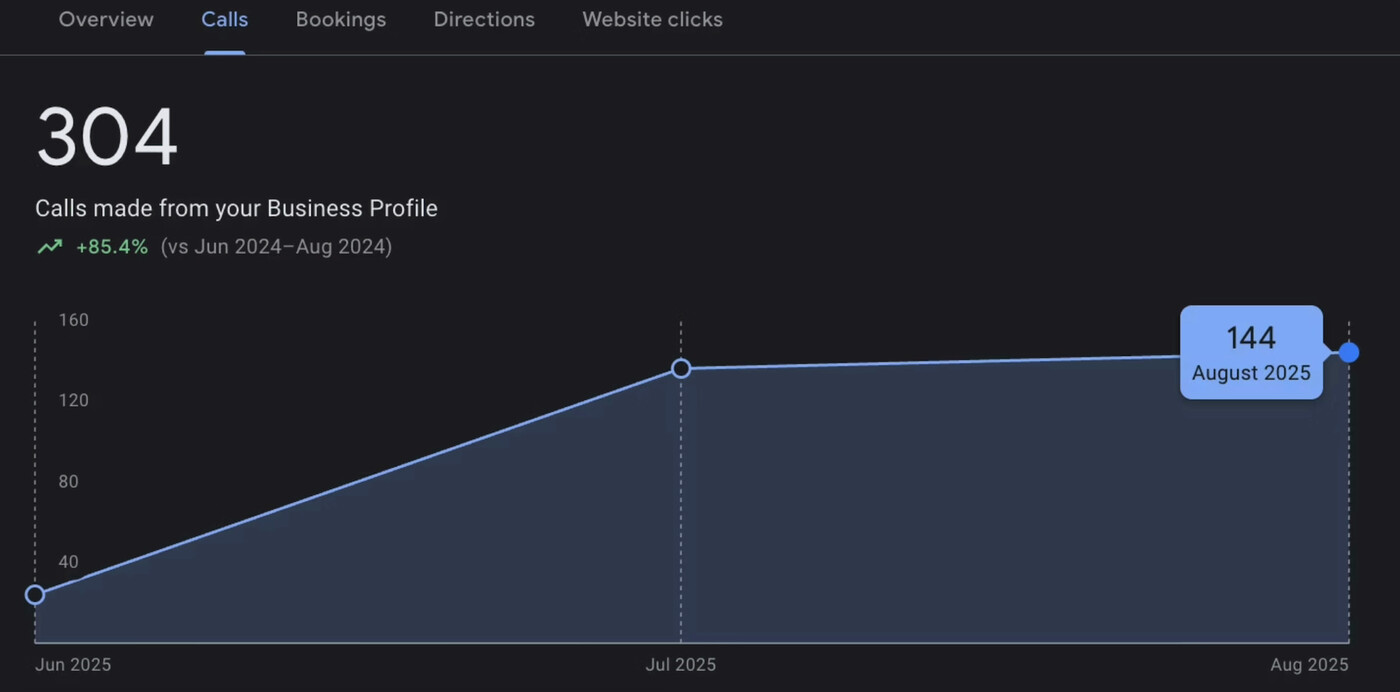This screenshot has width=1400, height=692.
Task: Click the '(vs Jun 2024–Aug 2024)' comparison text
Action: (276, 247)
